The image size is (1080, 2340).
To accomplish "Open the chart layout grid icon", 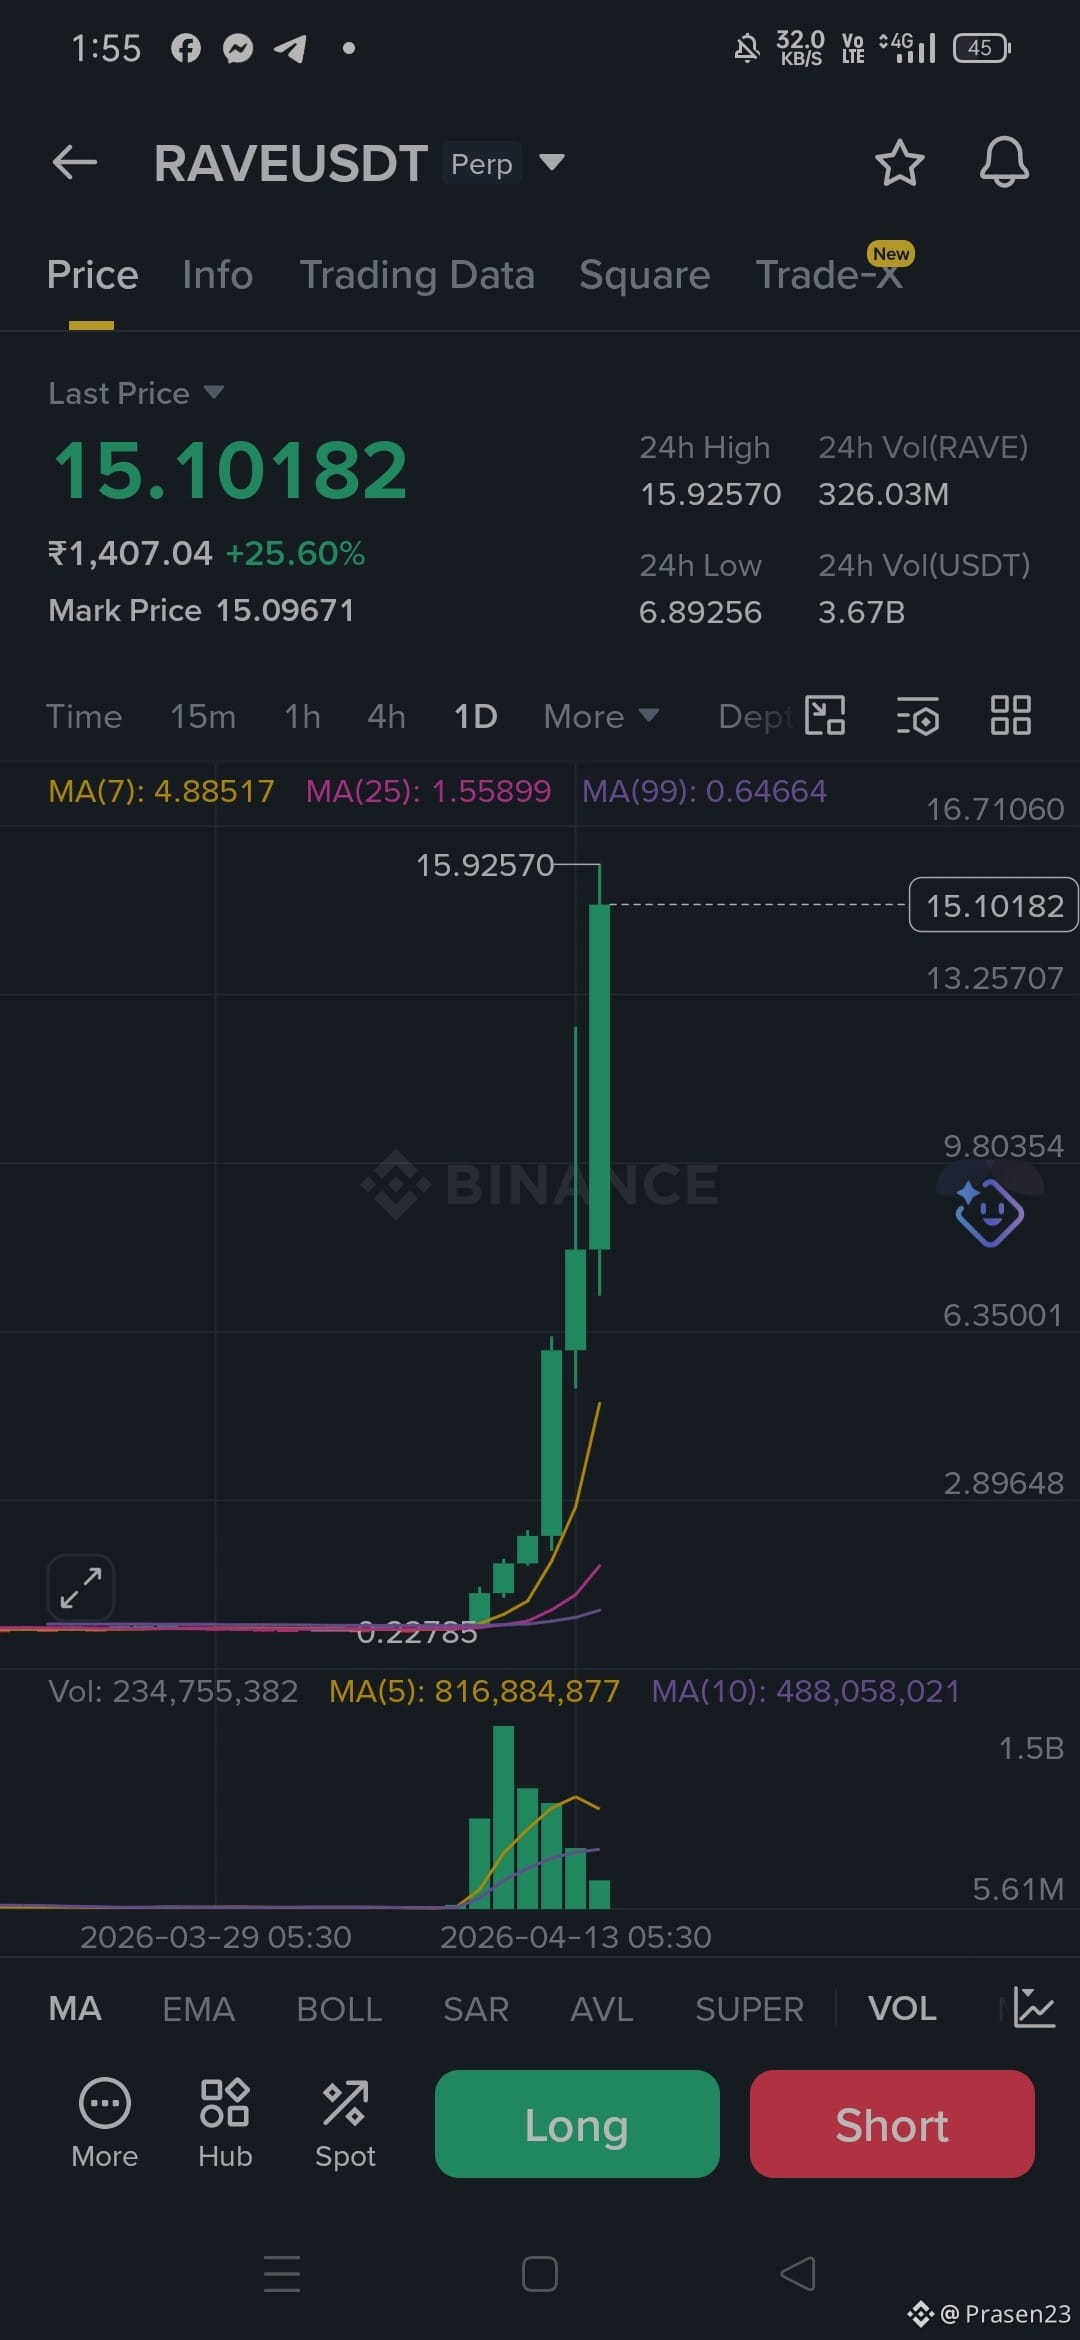I will 1010,715.
